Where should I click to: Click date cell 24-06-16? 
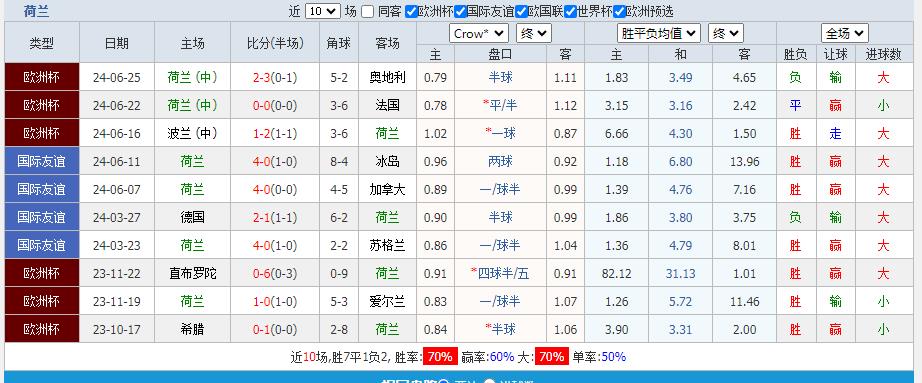click(116, 134)
